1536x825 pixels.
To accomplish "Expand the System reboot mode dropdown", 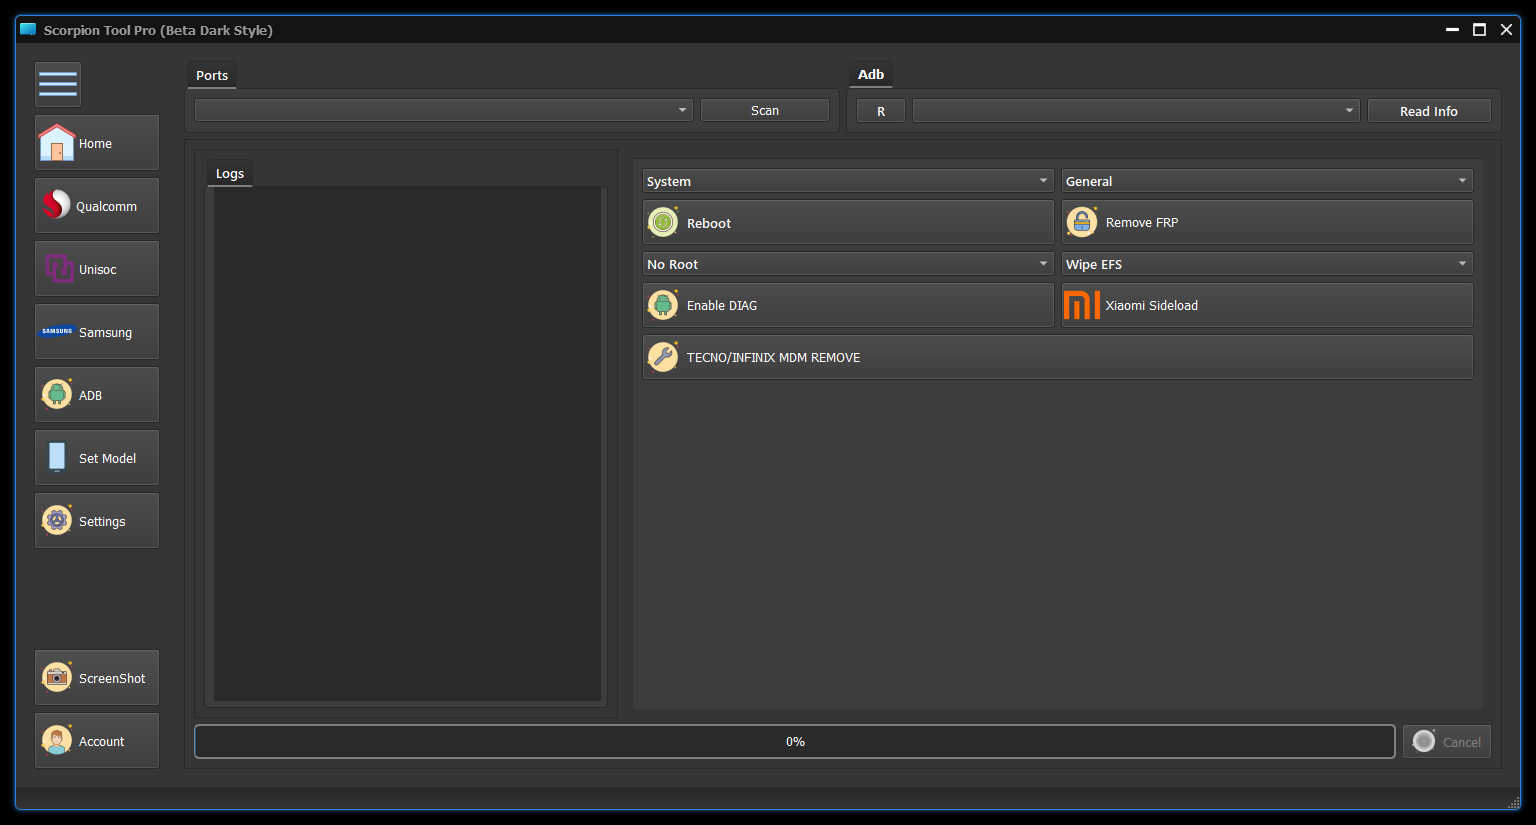I will point(847,181).
